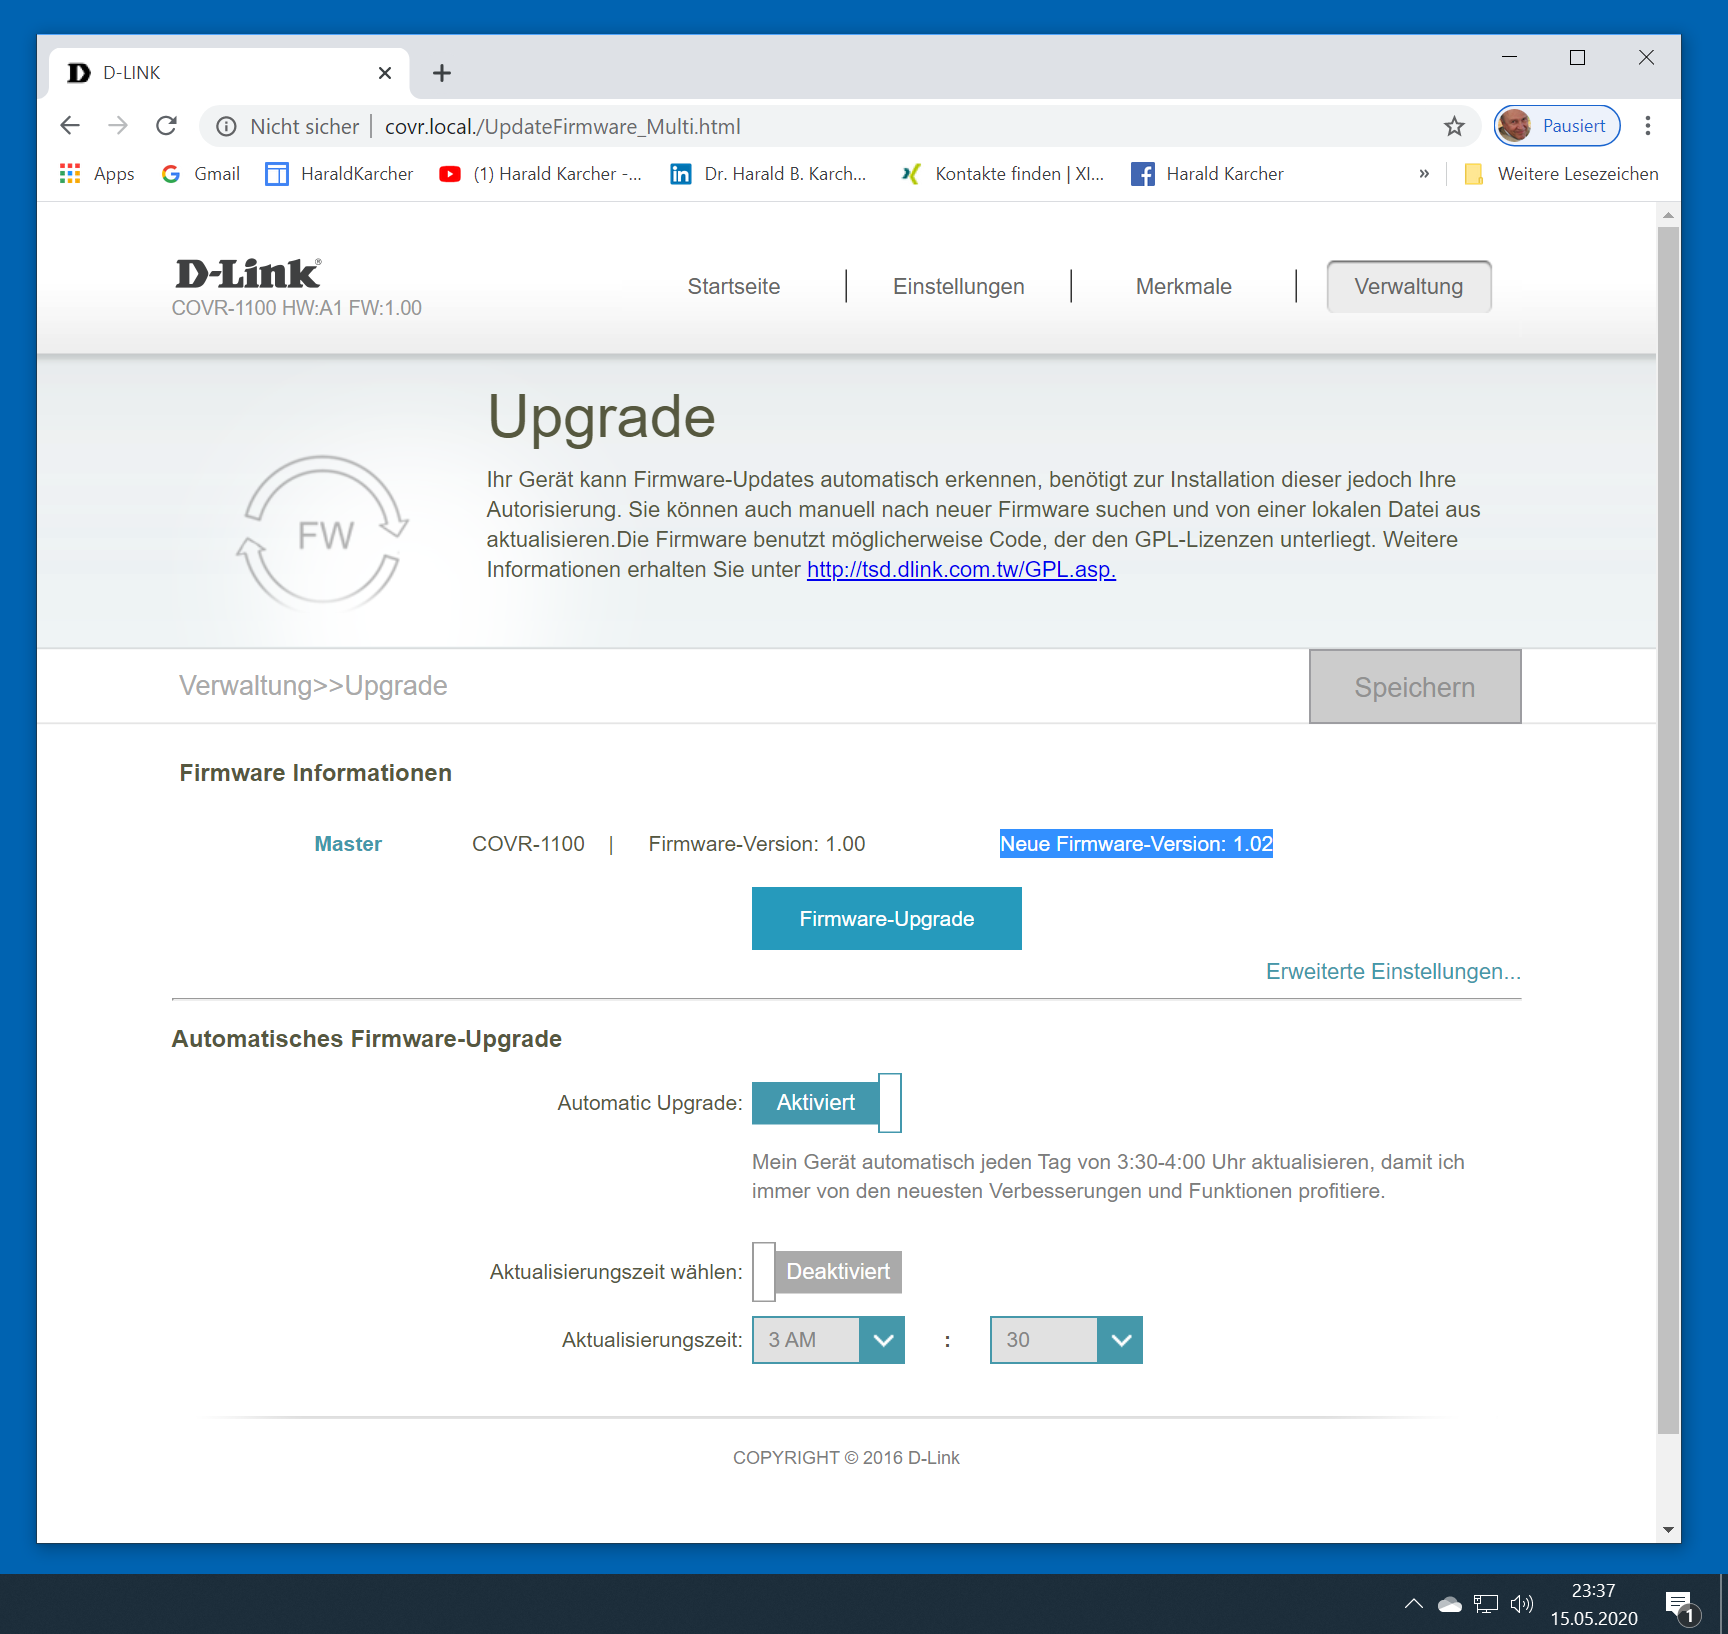
Task: Click the Neue Firmware-Version: 1.02 text
Action: (1136, 844)
